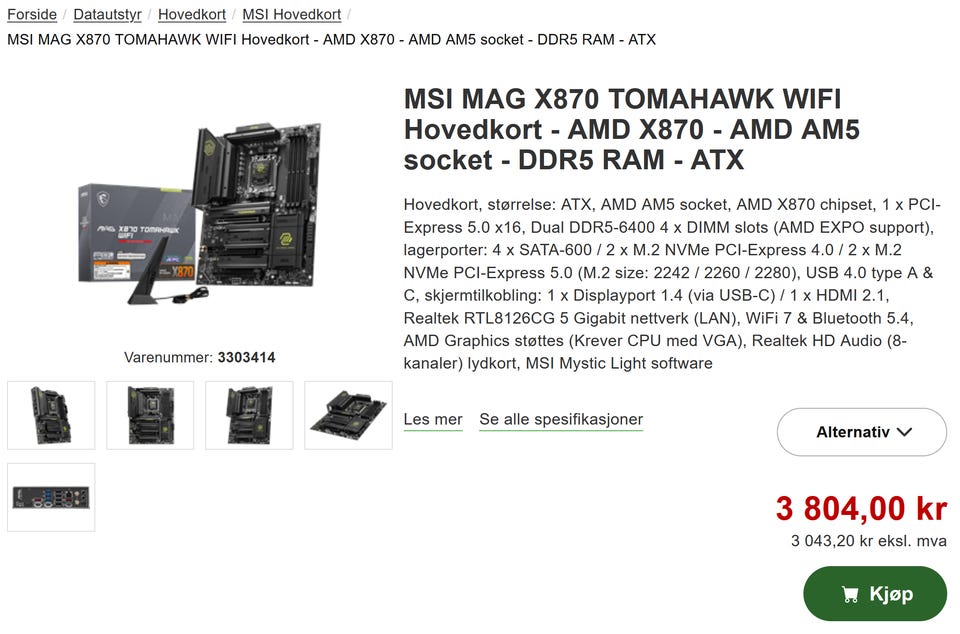Click the chevron arrow beside Alternativ

point(904,432)
